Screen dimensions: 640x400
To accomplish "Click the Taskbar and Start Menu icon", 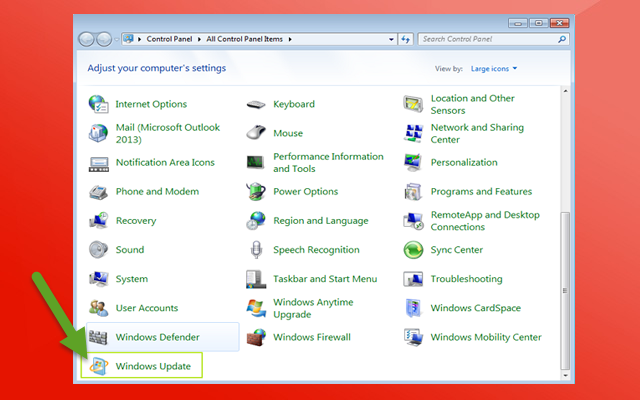I will pos(256,279).
